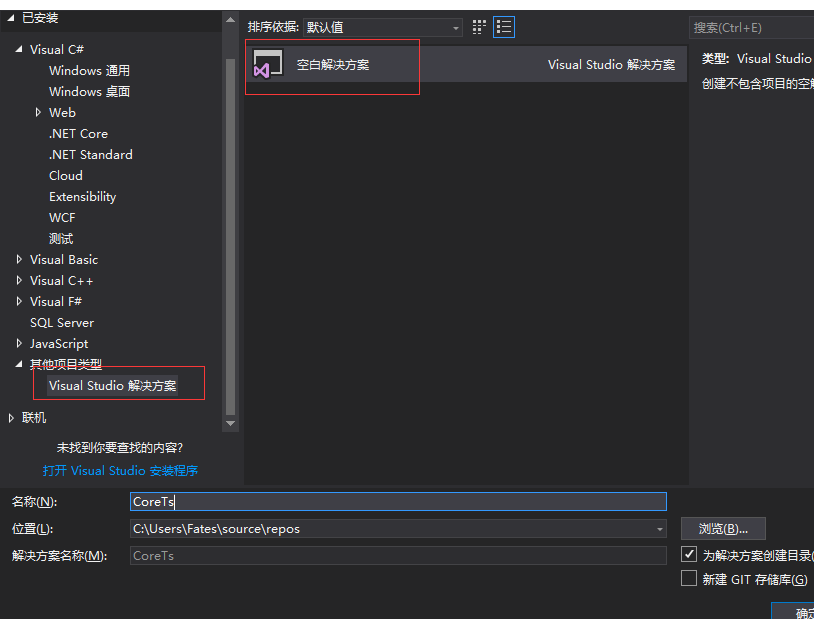Click the tree scrollbar up arrow
The image size is (814, 619).
(x=230, y=20)
